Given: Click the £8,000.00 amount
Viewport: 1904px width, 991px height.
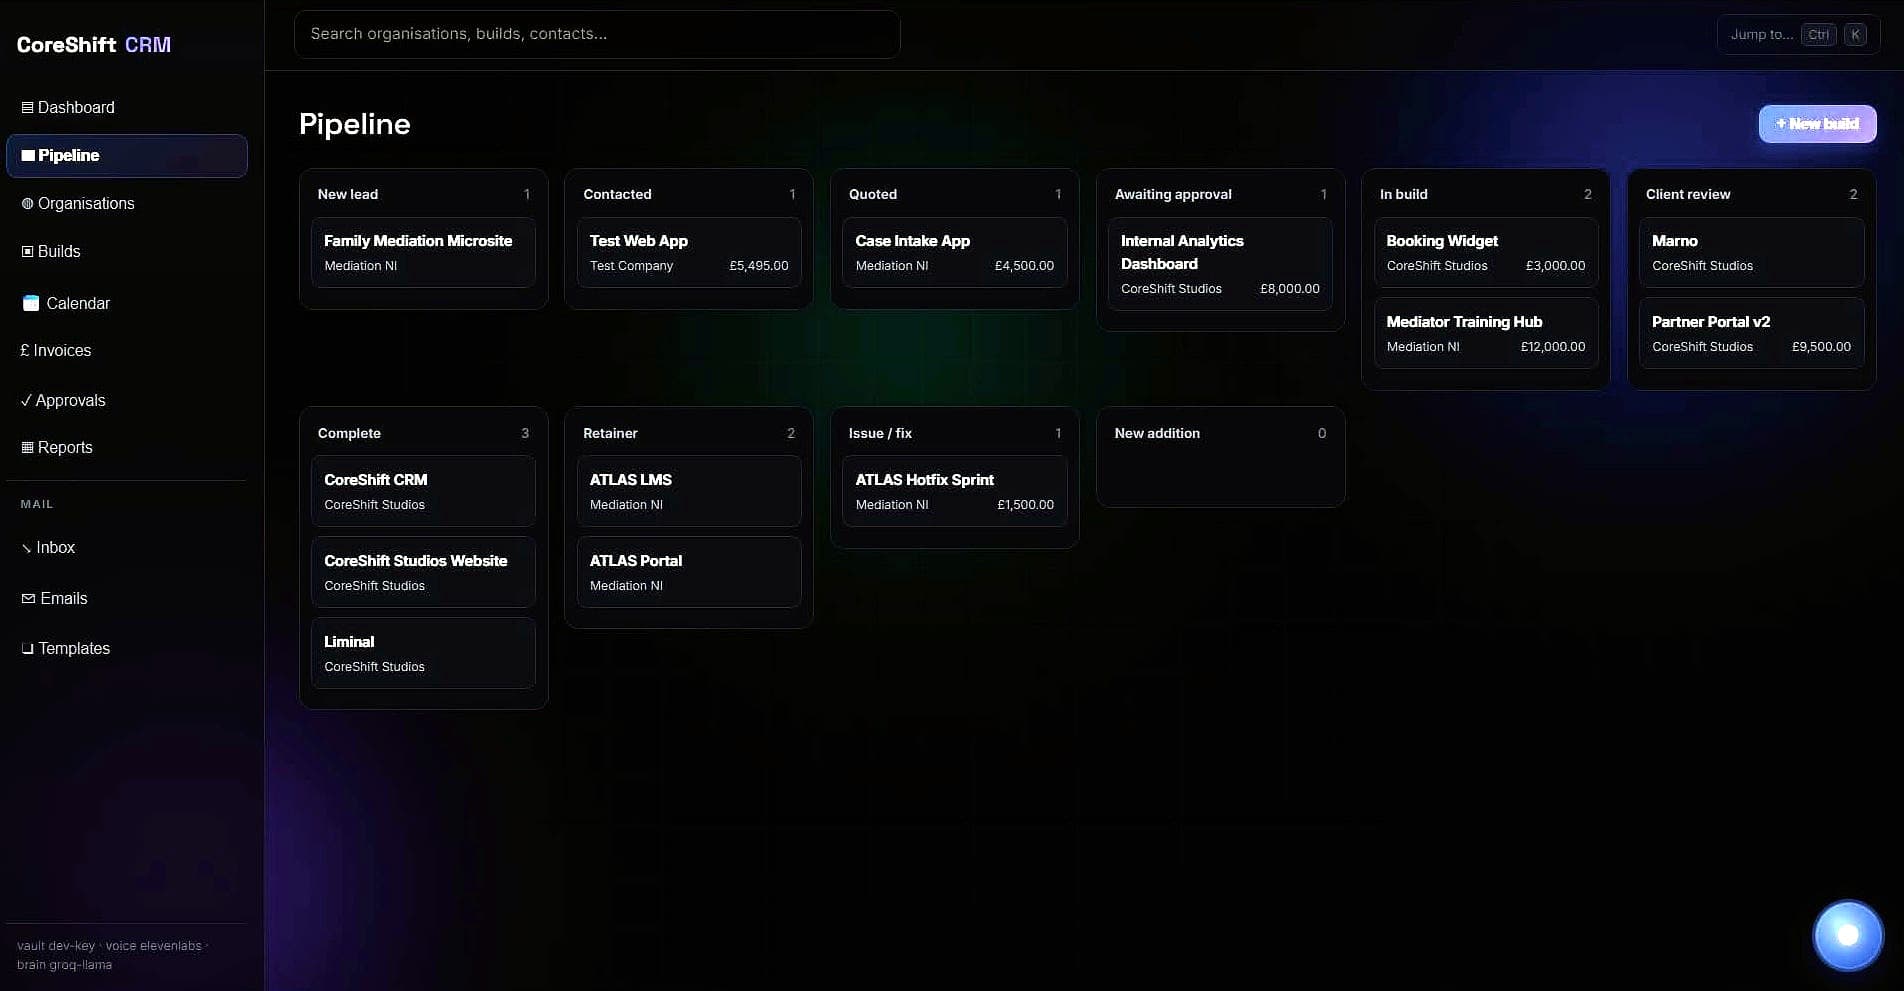Looking at the screenshot, I should (x=1290, y=289).
